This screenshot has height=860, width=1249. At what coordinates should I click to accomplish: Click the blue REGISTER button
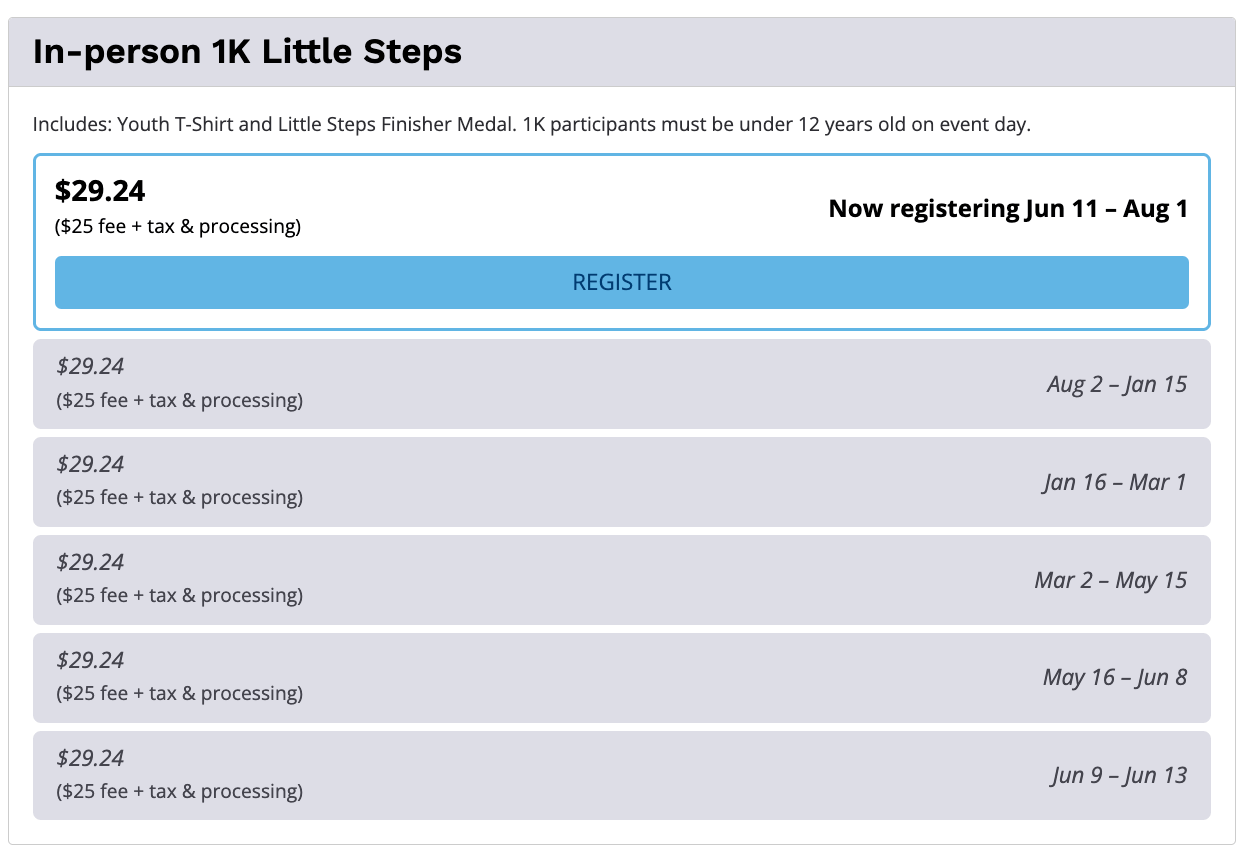point(621,282)
